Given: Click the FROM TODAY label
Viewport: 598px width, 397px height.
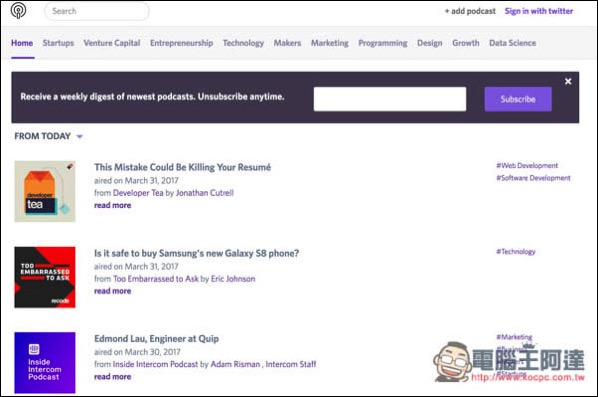Looking at the screenshot, I should [42, 136].
